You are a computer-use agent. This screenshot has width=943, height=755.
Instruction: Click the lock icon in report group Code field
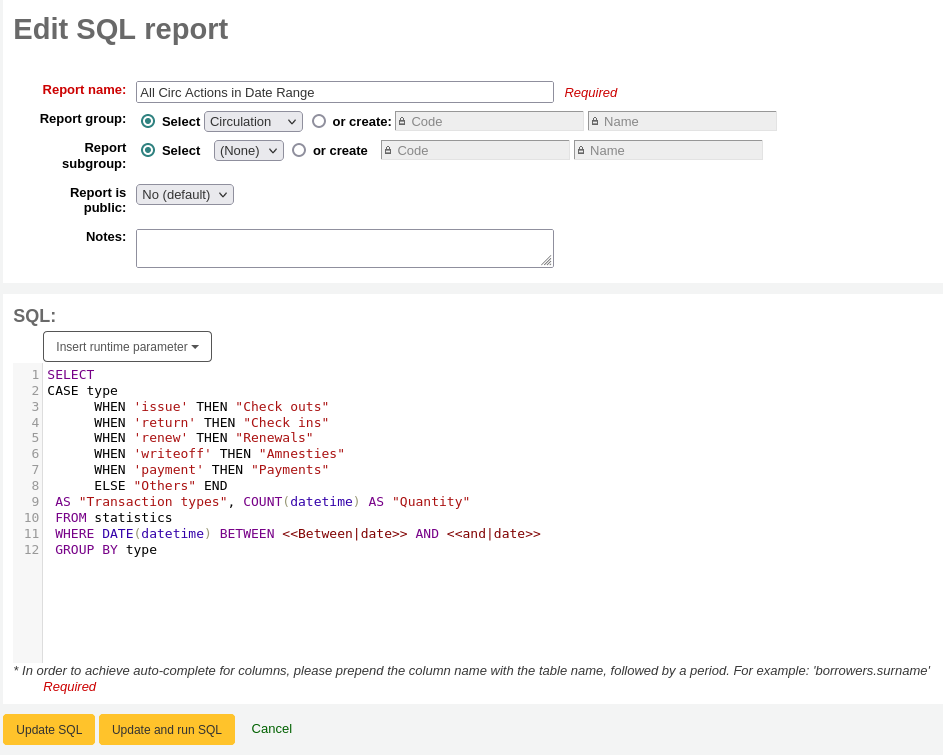[403, 121]
